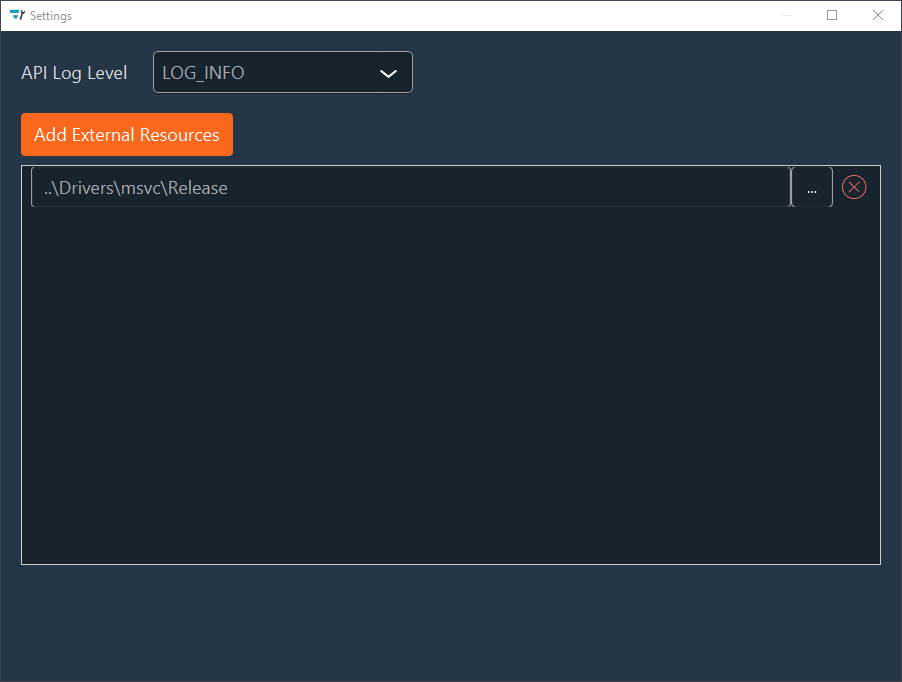Click the word Drivers in the path field
This screenshot has width=902, height=682.
pyautogui.click(x=89, y=188)
